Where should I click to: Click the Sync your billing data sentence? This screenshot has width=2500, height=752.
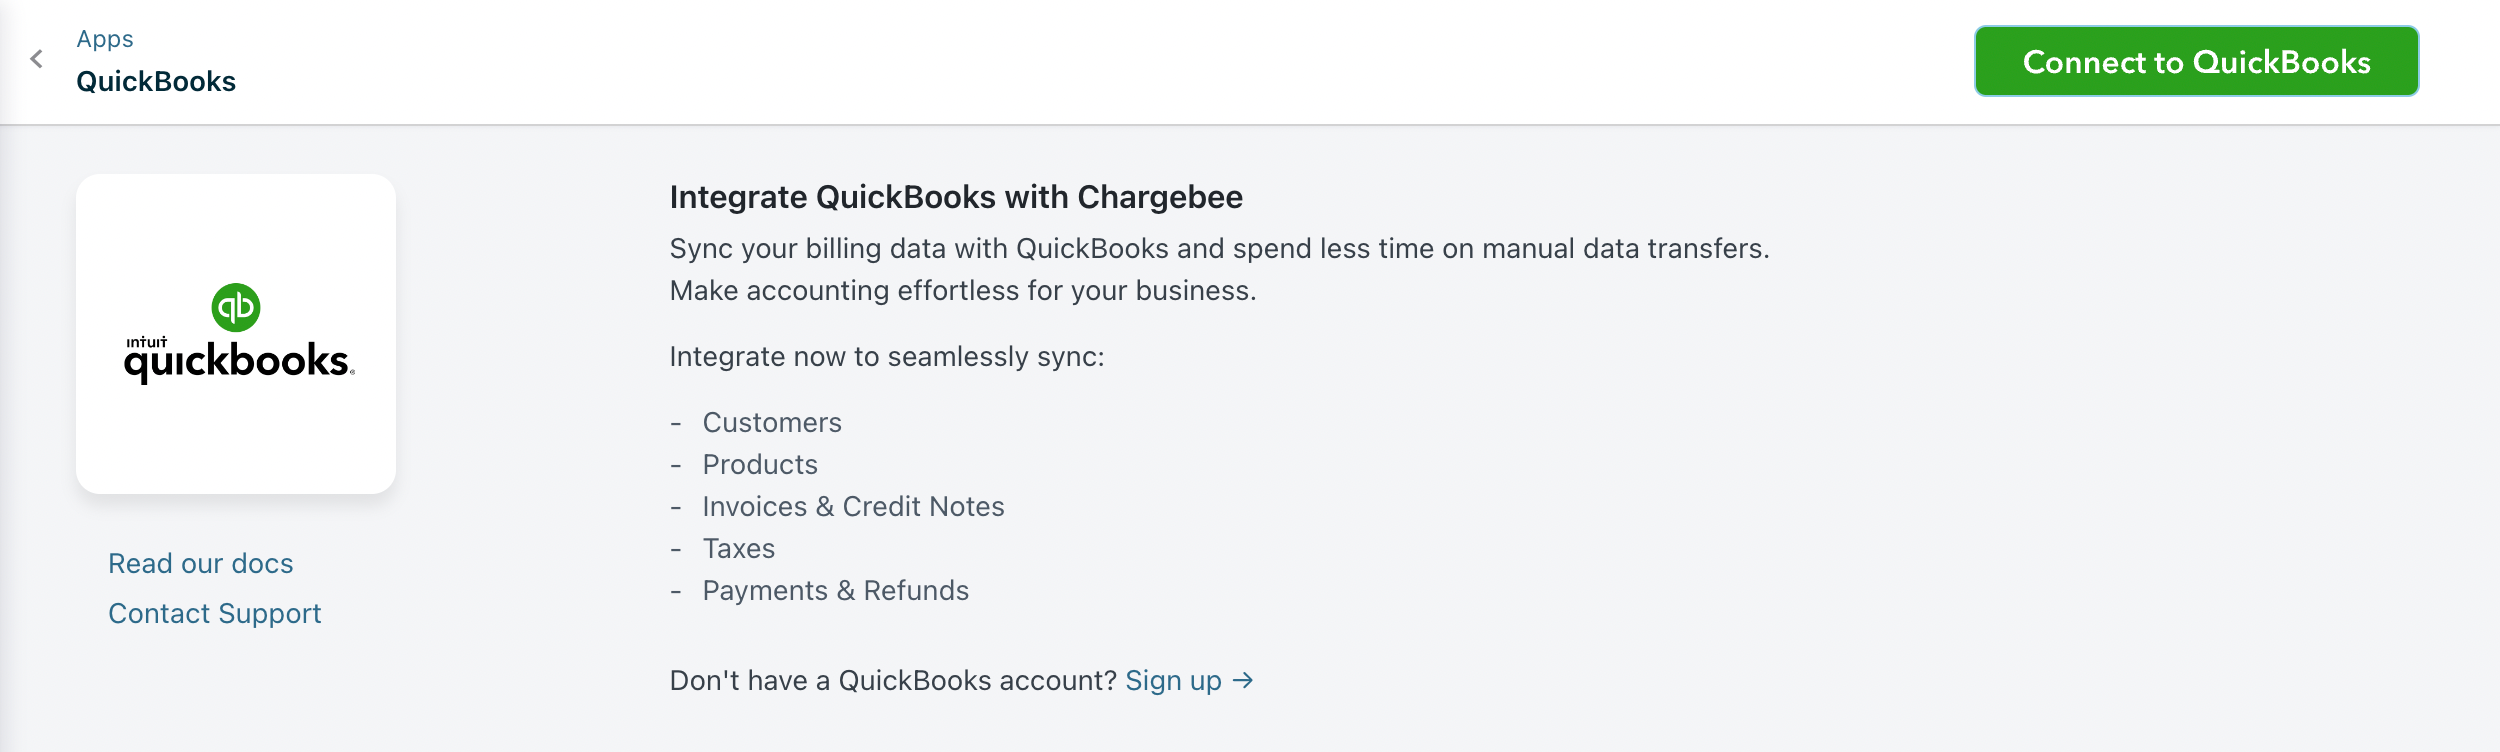[1219, 249]
